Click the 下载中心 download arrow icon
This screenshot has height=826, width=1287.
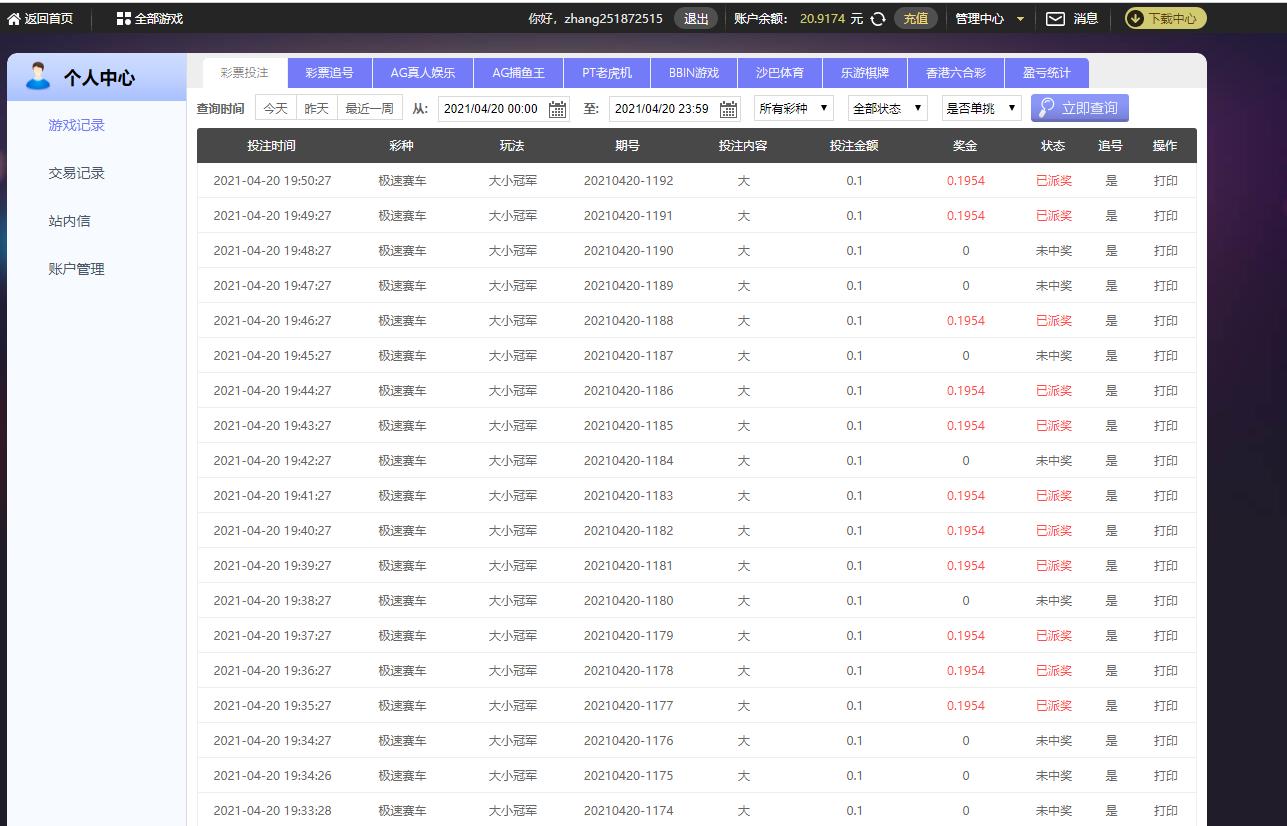coord(1136,19)
